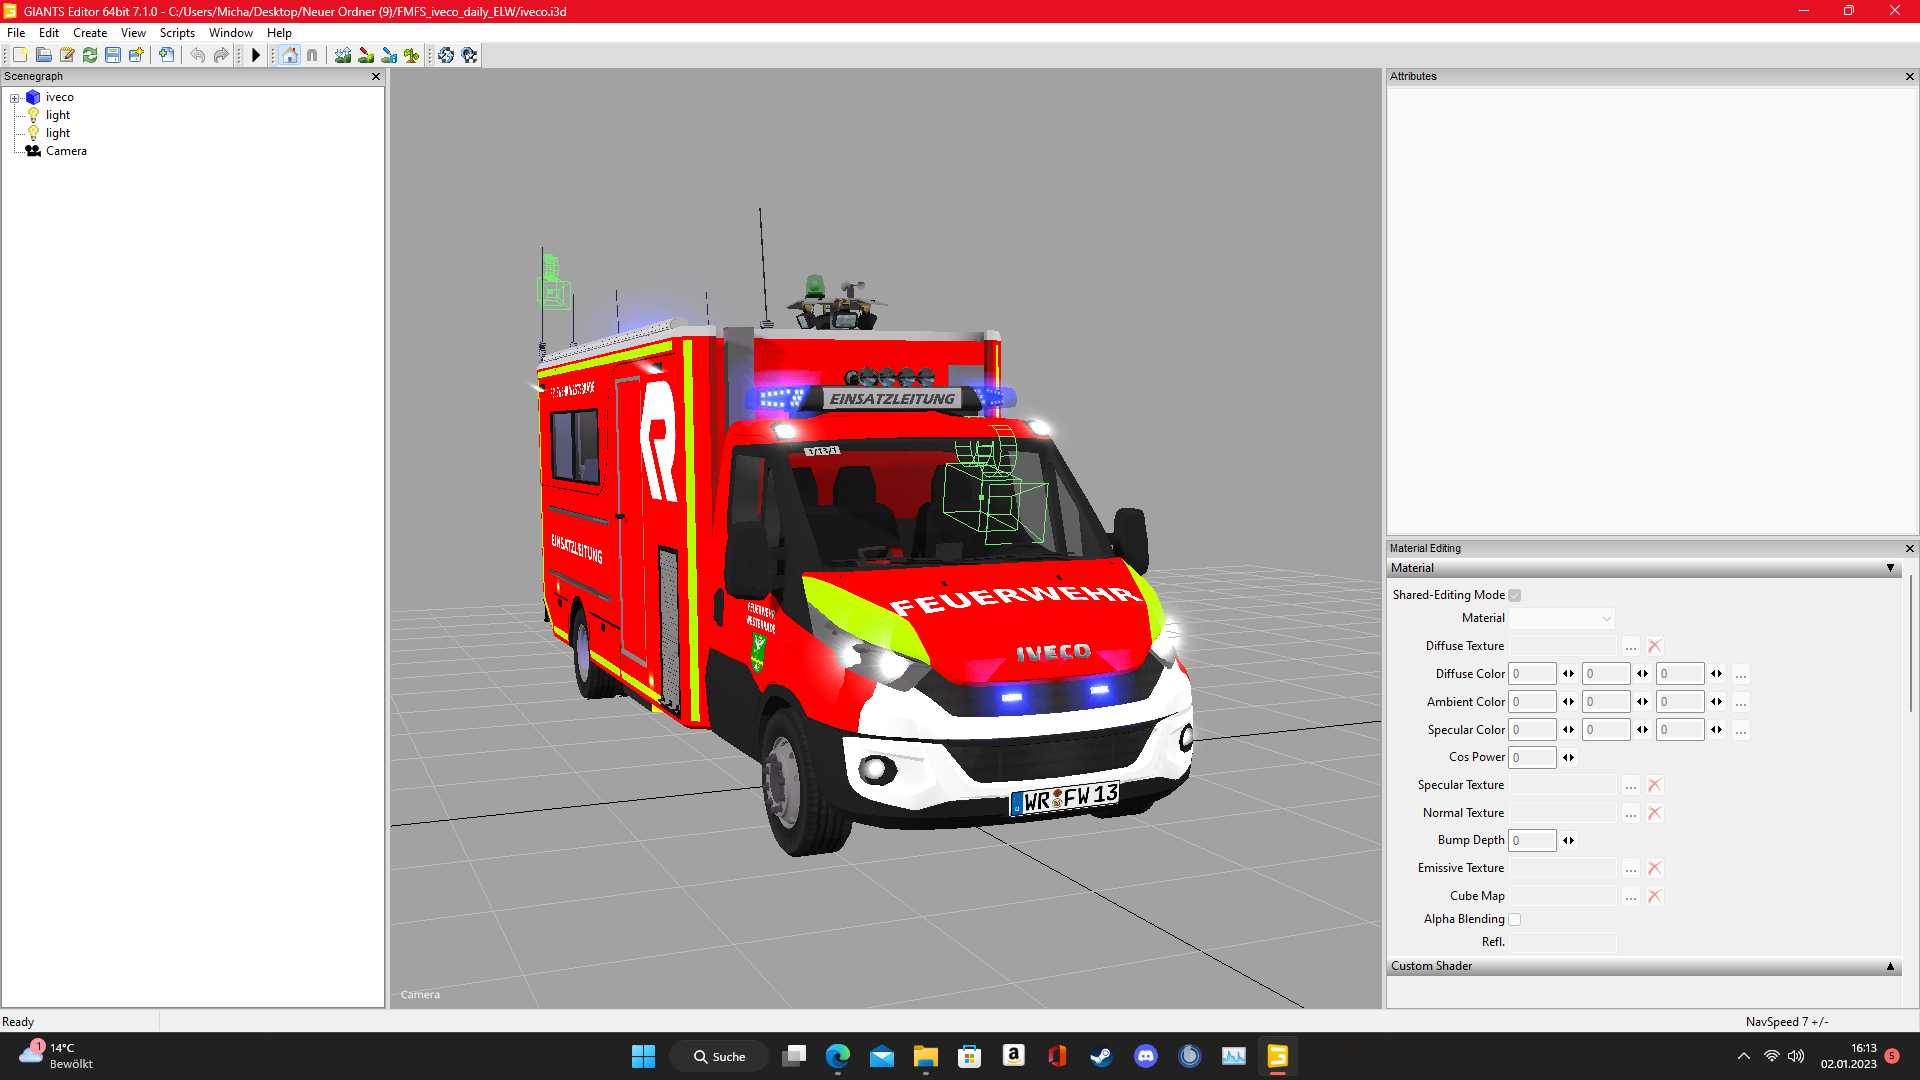Close the Scenegraph panel
The width and height of the screenshot is (1920, 1080).
coord(376,76)
